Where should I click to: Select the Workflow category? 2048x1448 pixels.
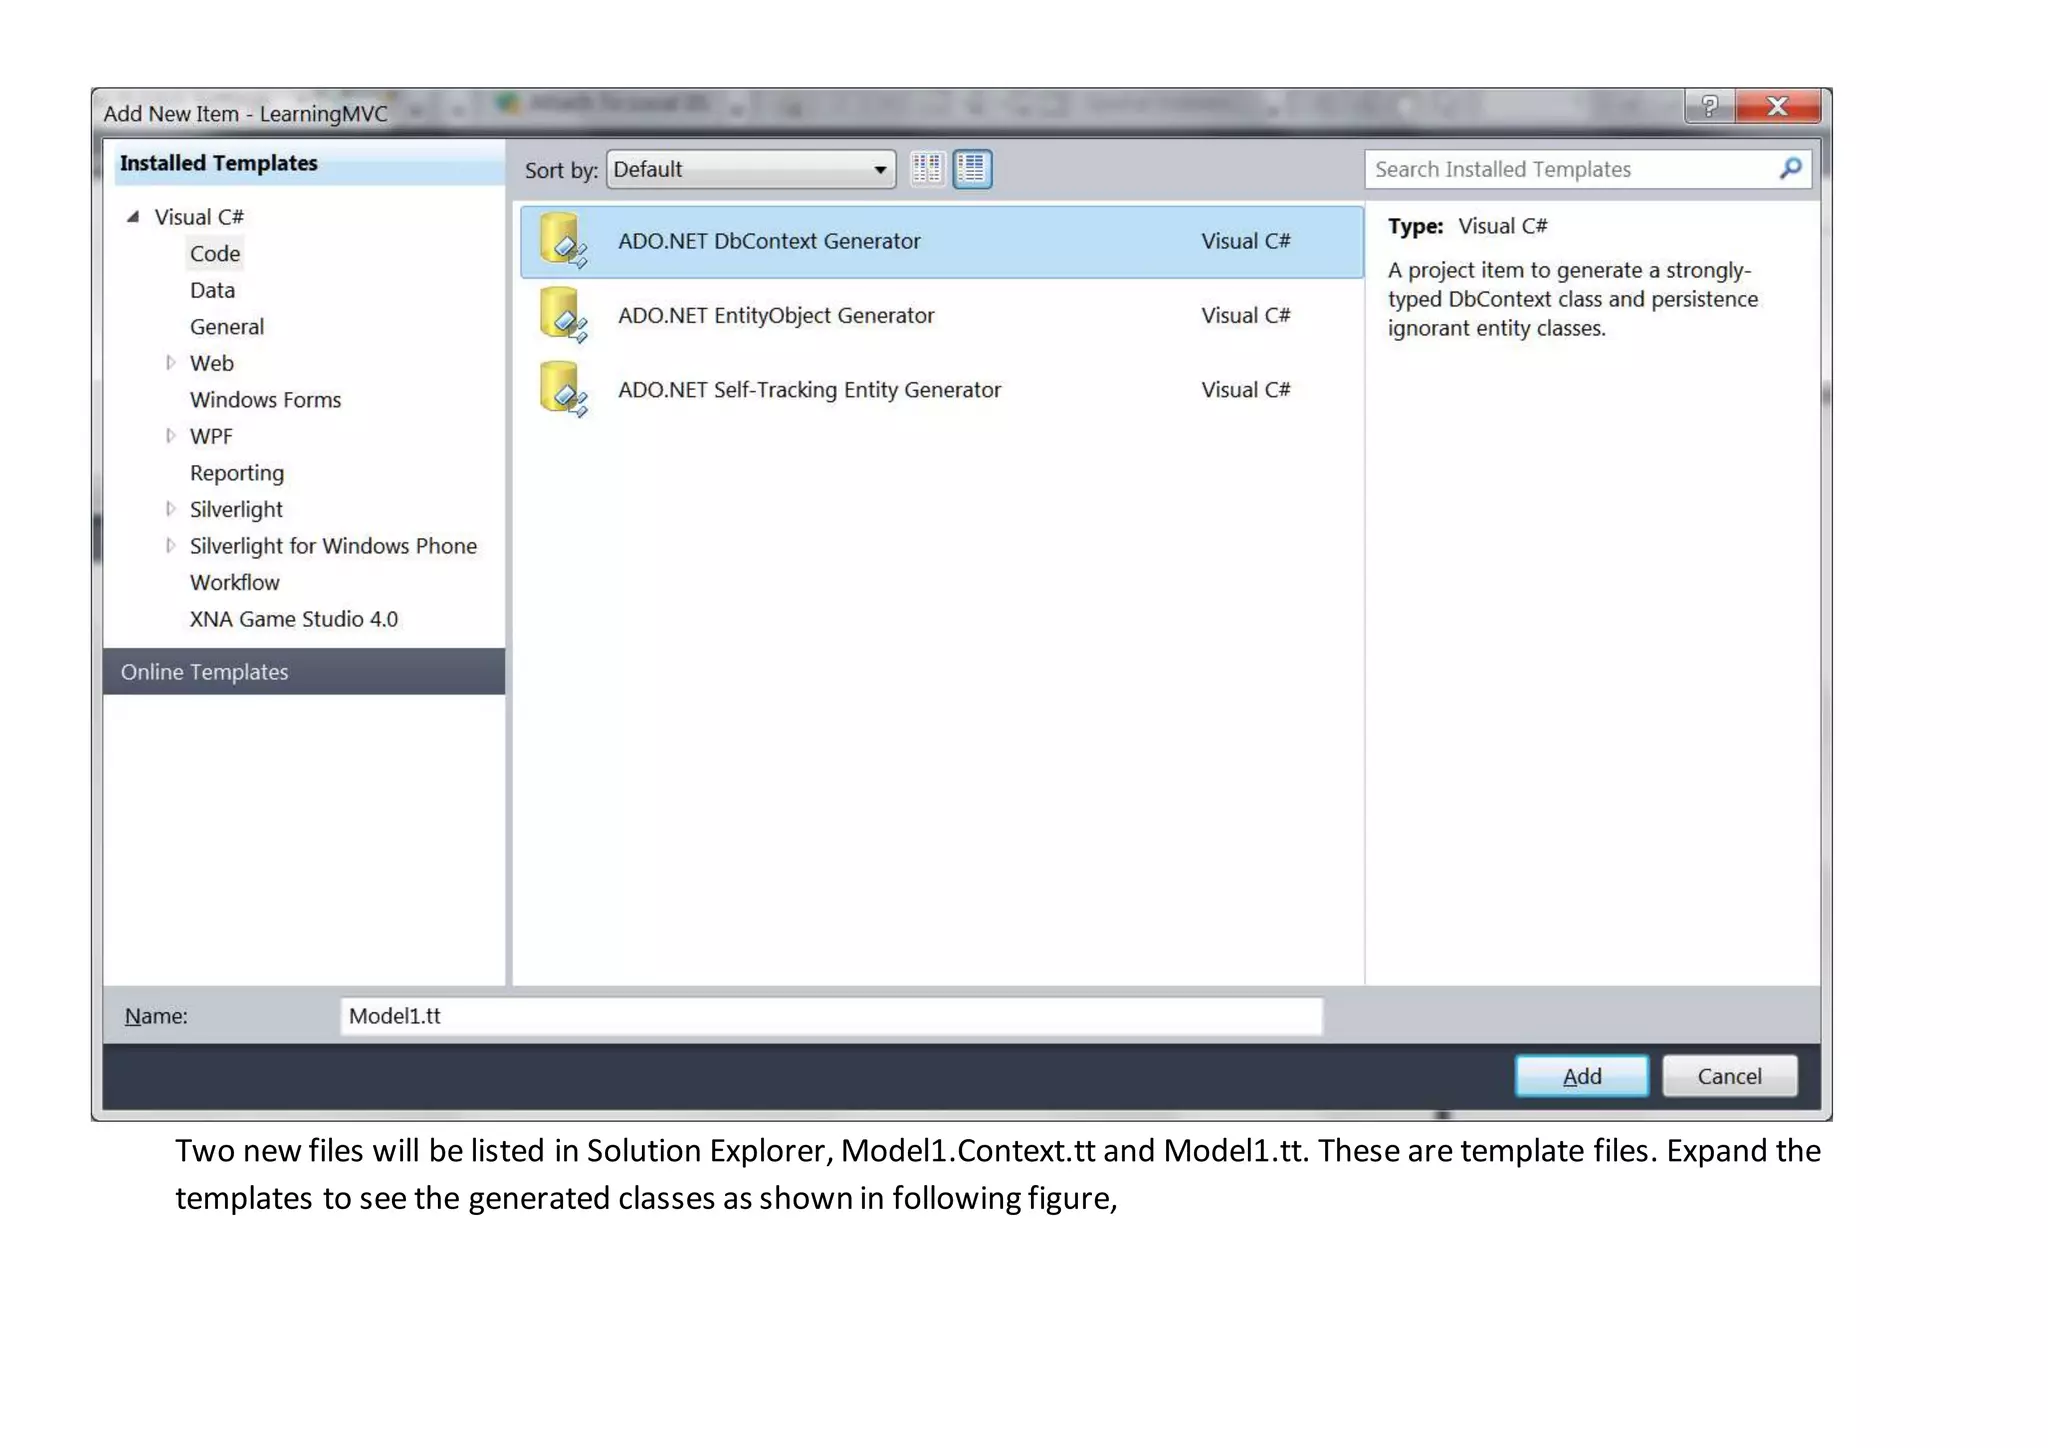point(234,582)
